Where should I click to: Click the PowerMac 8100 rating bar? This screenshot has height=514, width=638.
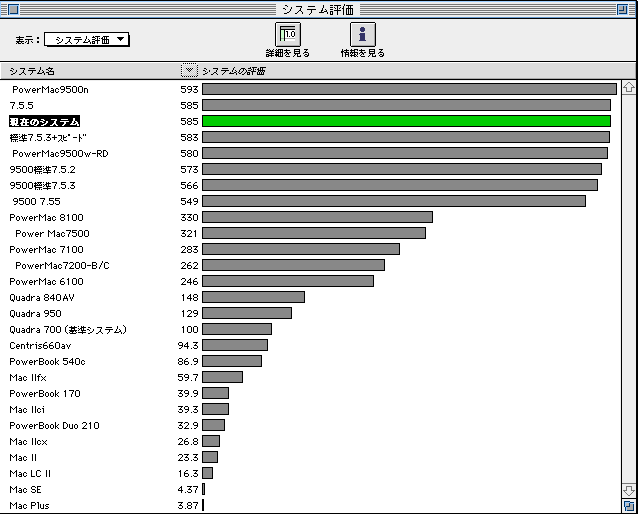click(317, 217)
